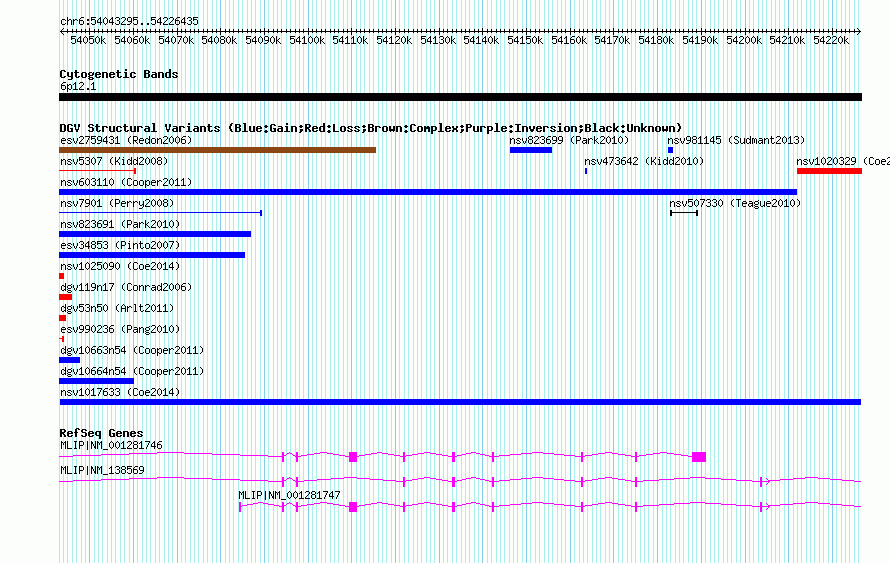Click the small blue nsv981145 marker
The height and width of the screenshot is (563, 890).
pos(670,150)
